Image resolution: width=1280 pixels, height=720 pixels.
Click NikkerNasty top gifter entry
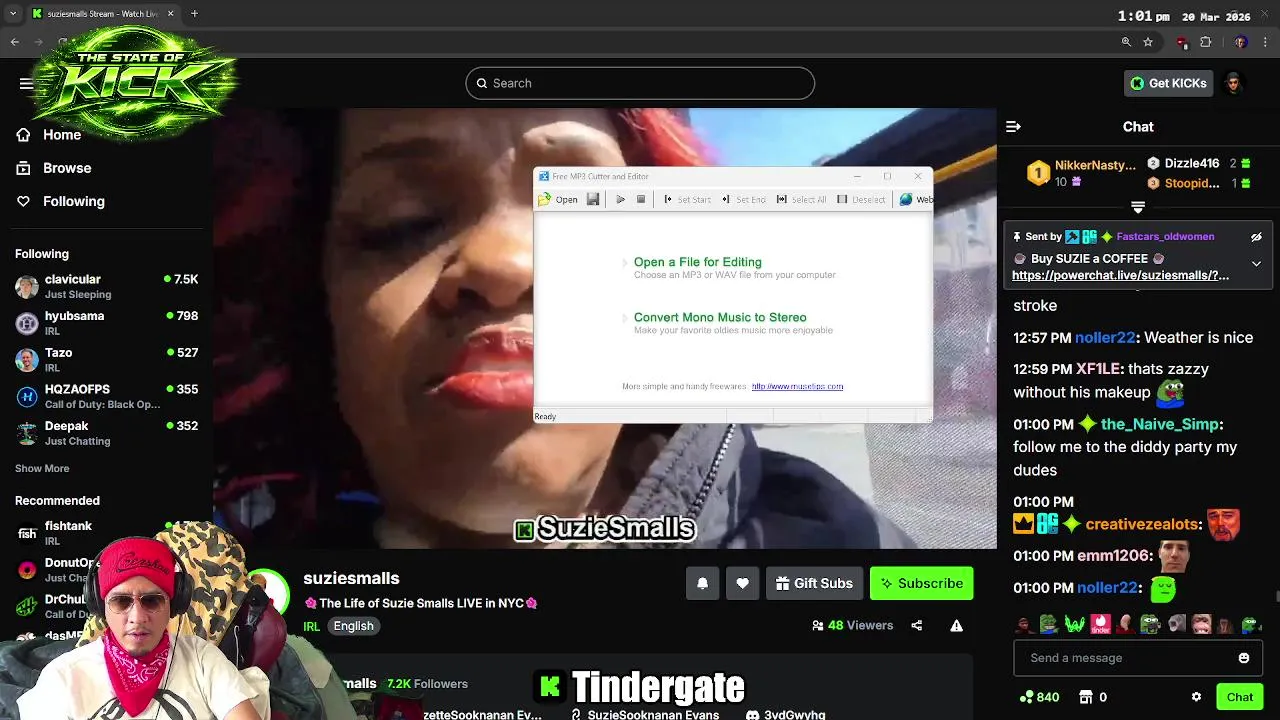tap(1083, 173)
